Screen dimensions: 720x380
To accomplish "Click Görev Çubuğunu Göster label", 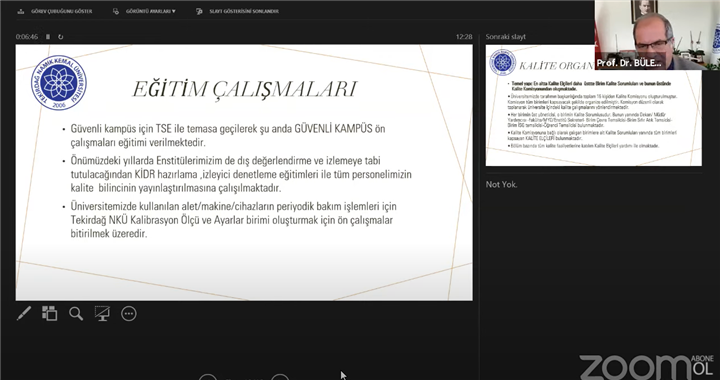I will click(62, 11).
